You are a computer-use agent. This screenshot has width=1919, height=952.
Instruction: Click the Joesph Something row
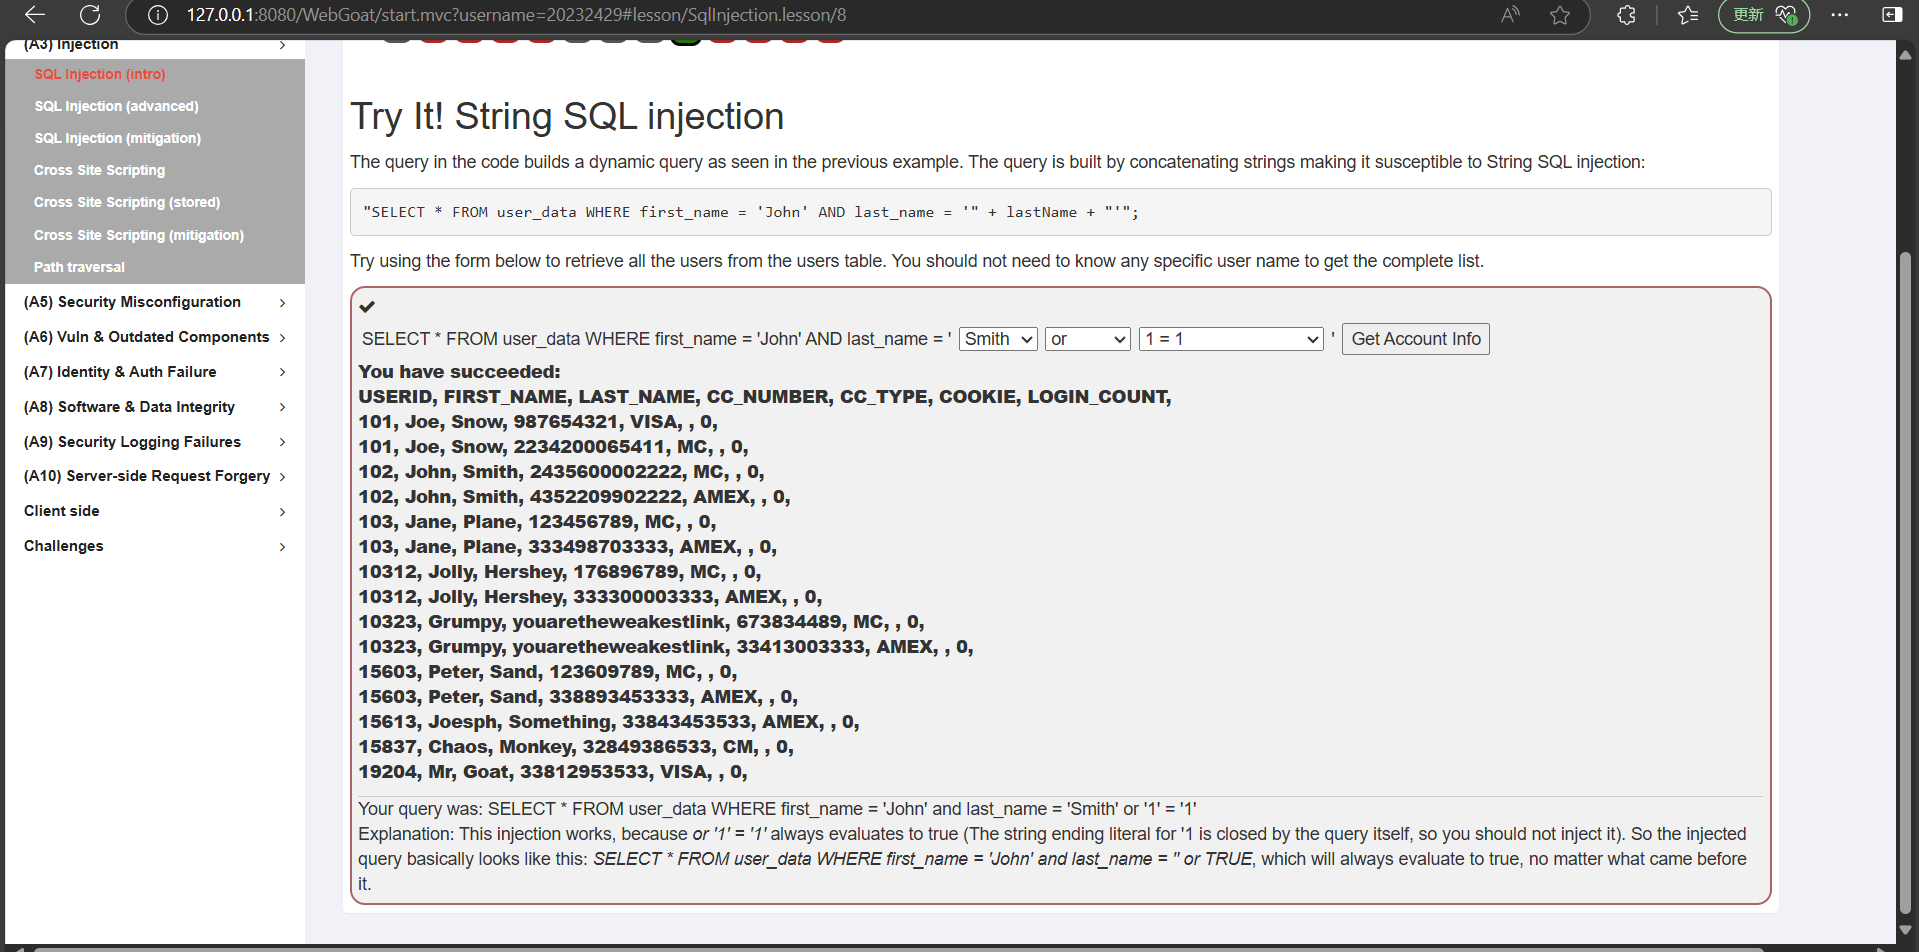[609, 722]
